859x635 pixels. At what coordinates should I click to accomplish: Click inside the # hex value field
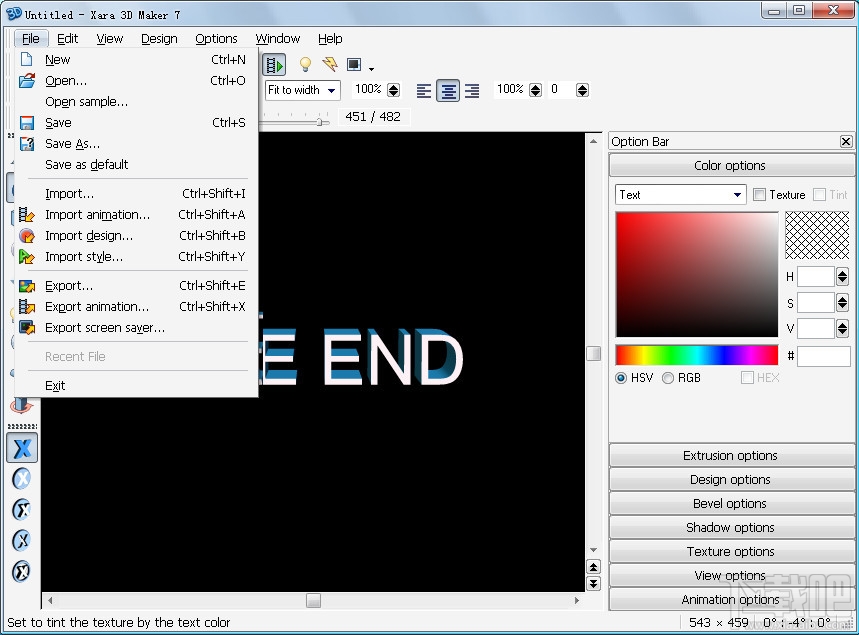[x=825, y=356]
